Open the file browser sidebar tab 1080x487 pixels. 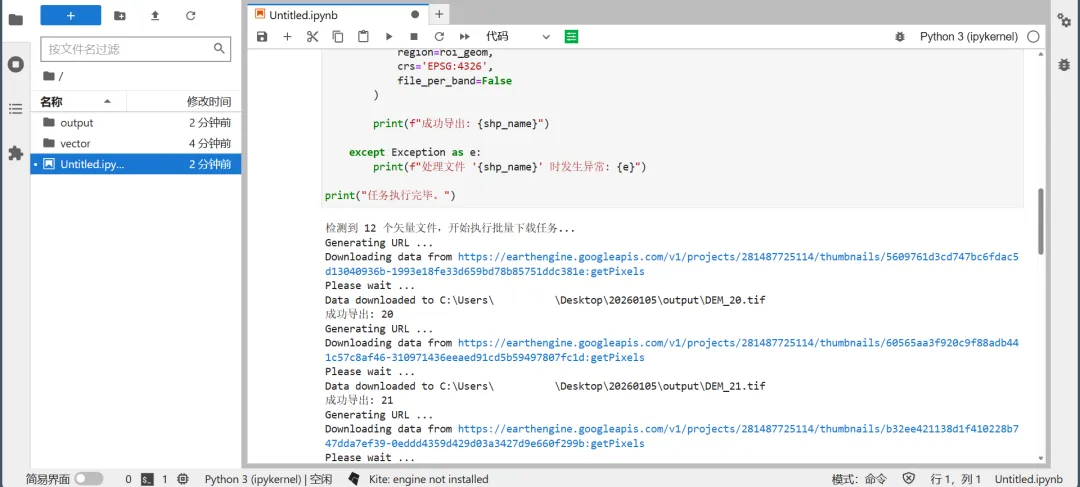point(15,19)
